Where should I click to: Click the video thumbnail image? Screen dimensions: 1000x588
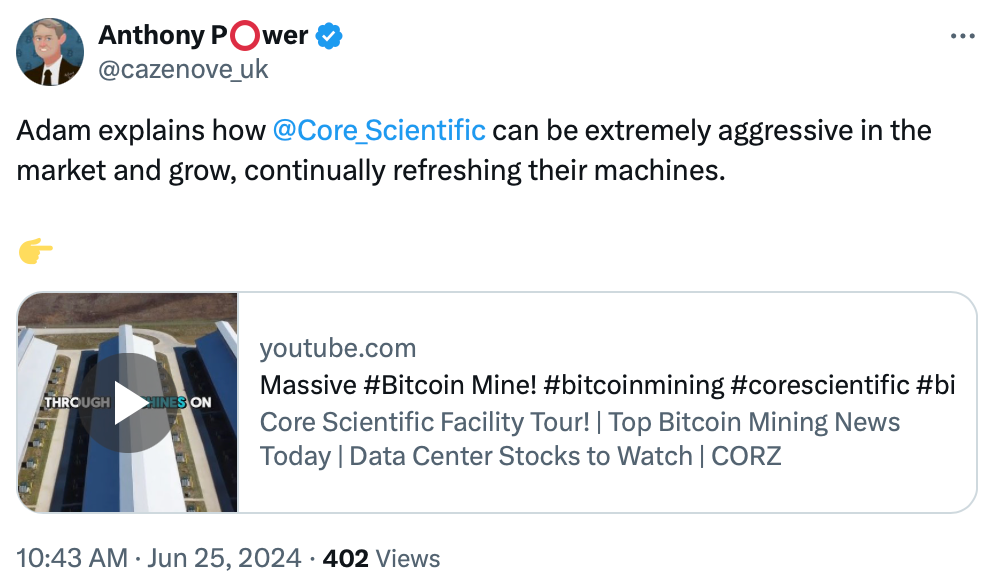tap(128, 402)
